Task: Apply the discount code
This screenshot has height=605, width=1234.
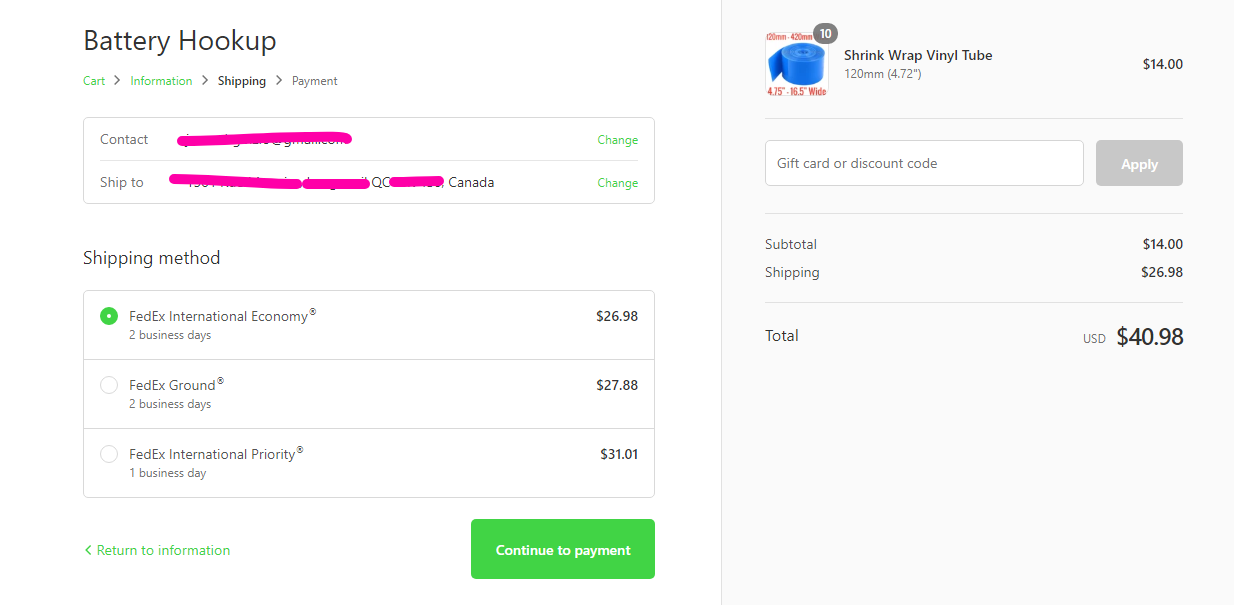Action: pos(1139,163)
